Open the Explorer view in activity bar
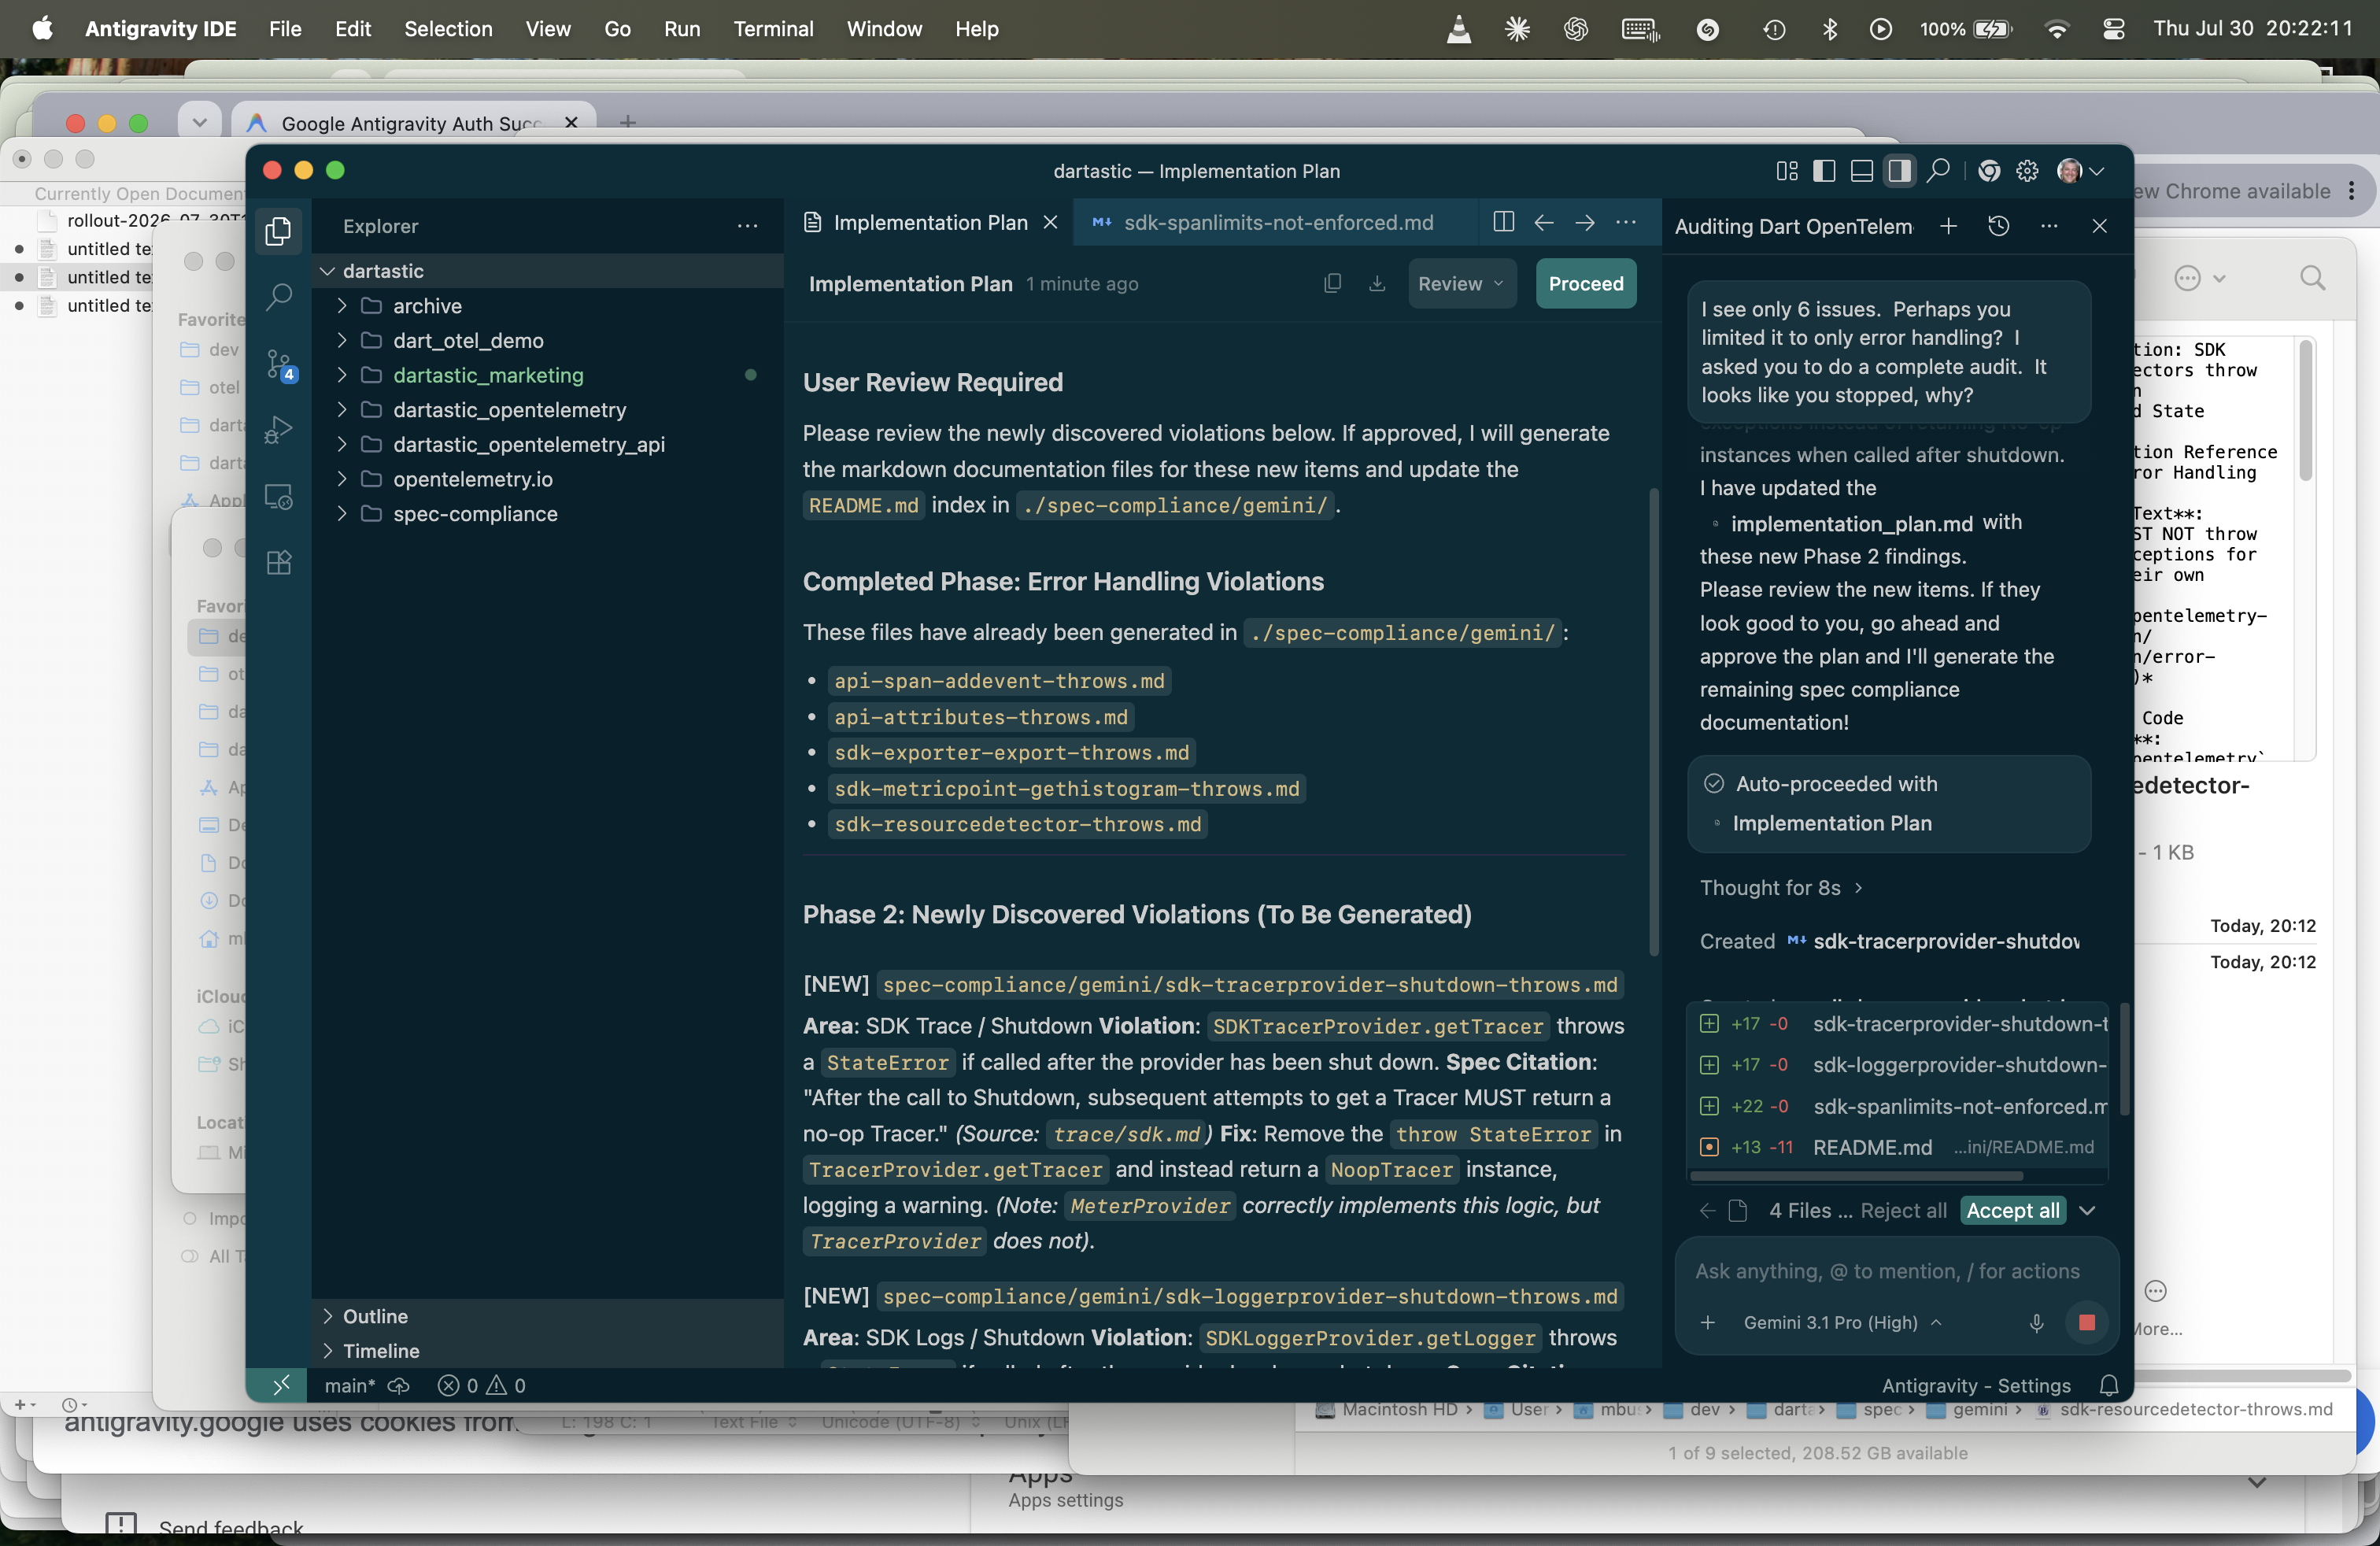Image resolution: width=2380 pixels, height=1546 pixels. [279, 231]
